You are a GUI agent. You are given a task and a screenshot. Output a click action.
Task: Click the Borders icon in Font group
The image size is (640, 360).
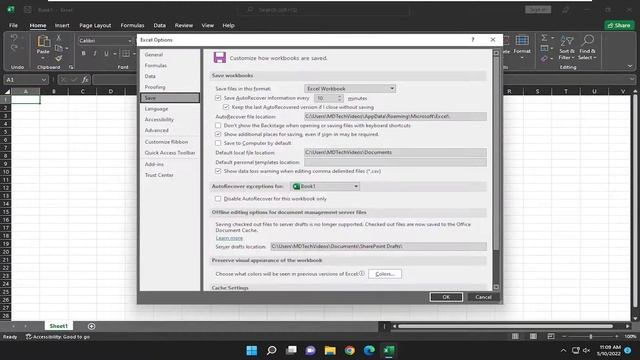pos(126,53)
